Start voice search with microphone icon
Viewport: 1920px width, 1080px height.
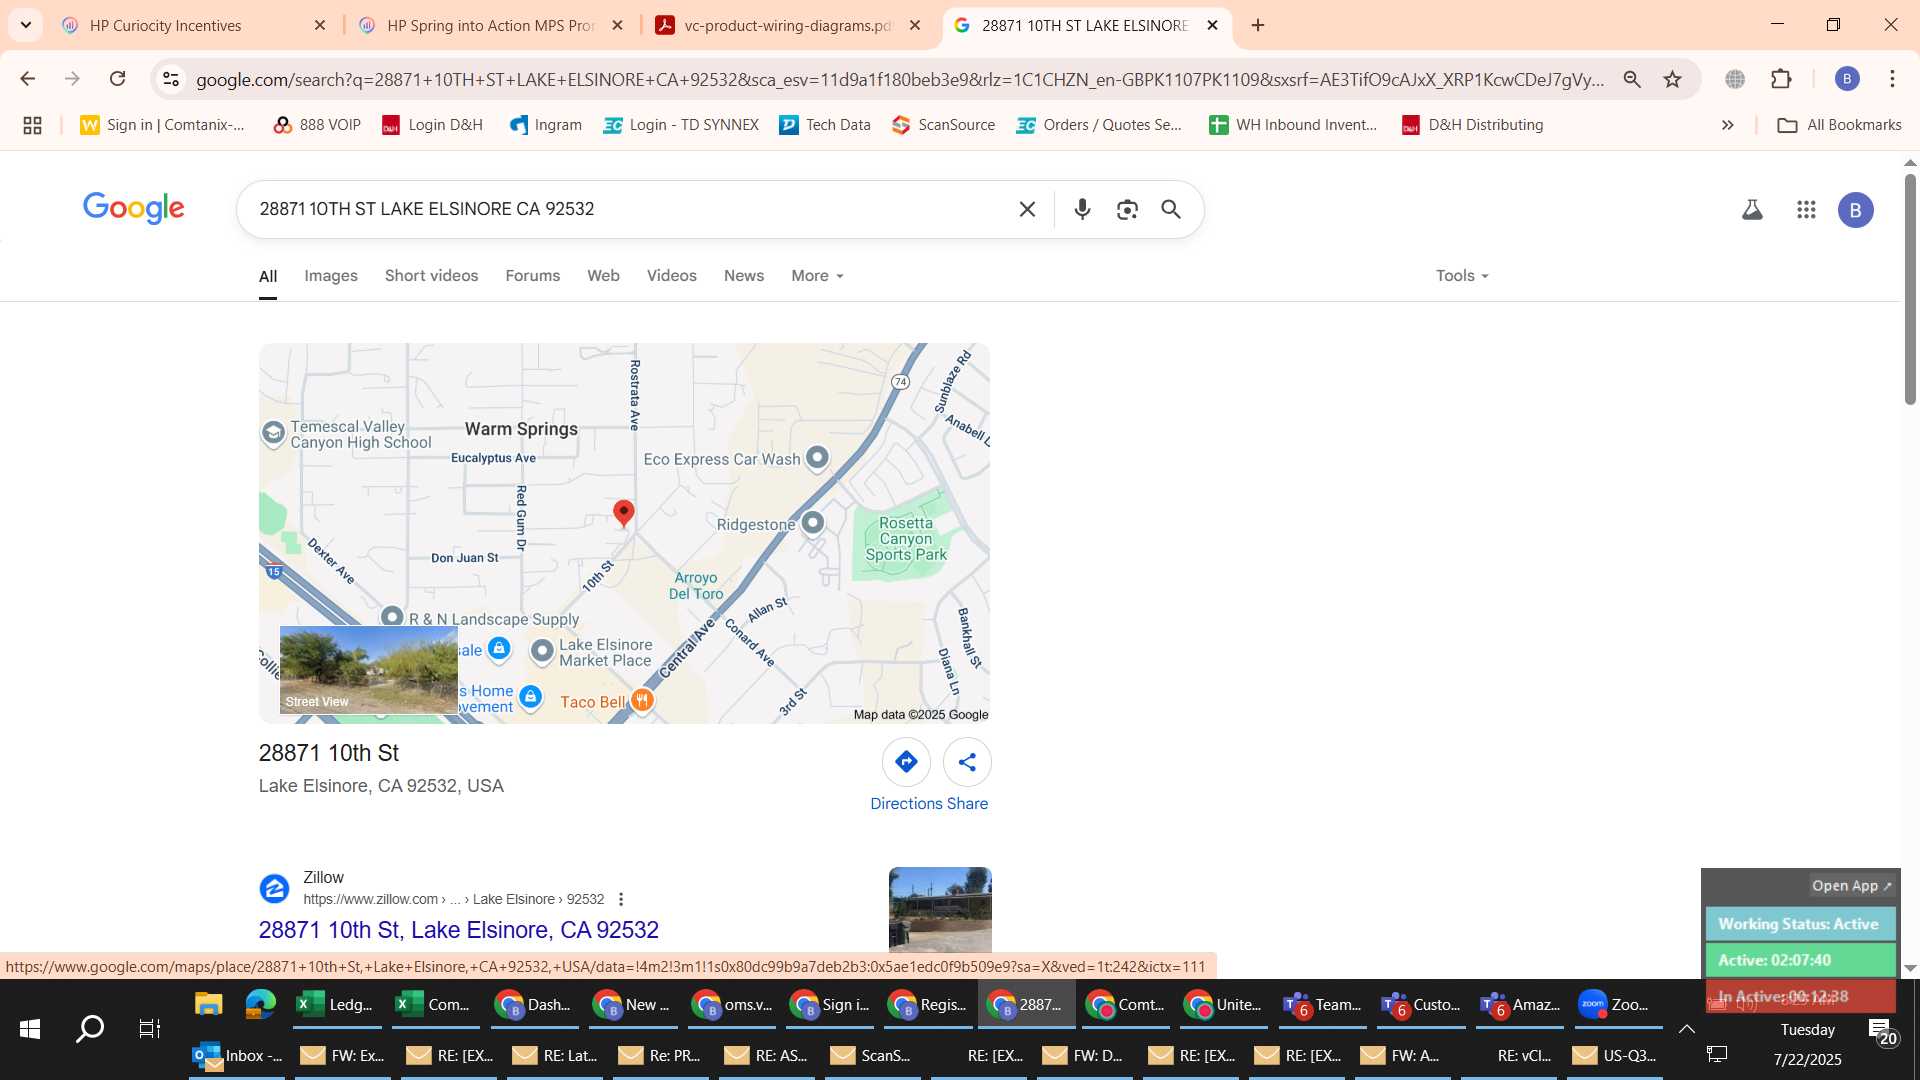(x=1082, y=209)
